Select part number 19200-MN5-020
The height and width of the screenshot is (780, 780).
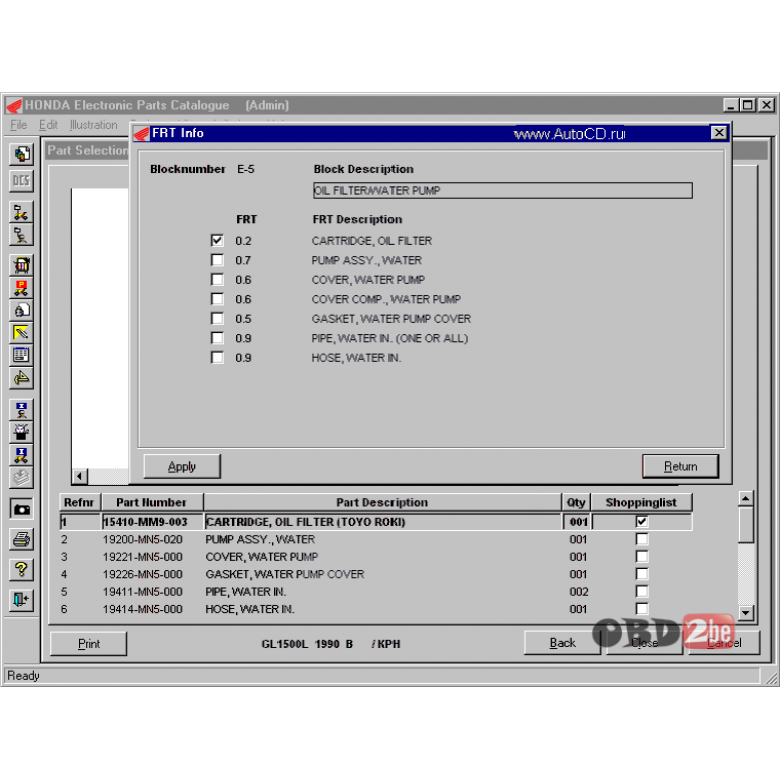tap(143, 539)
